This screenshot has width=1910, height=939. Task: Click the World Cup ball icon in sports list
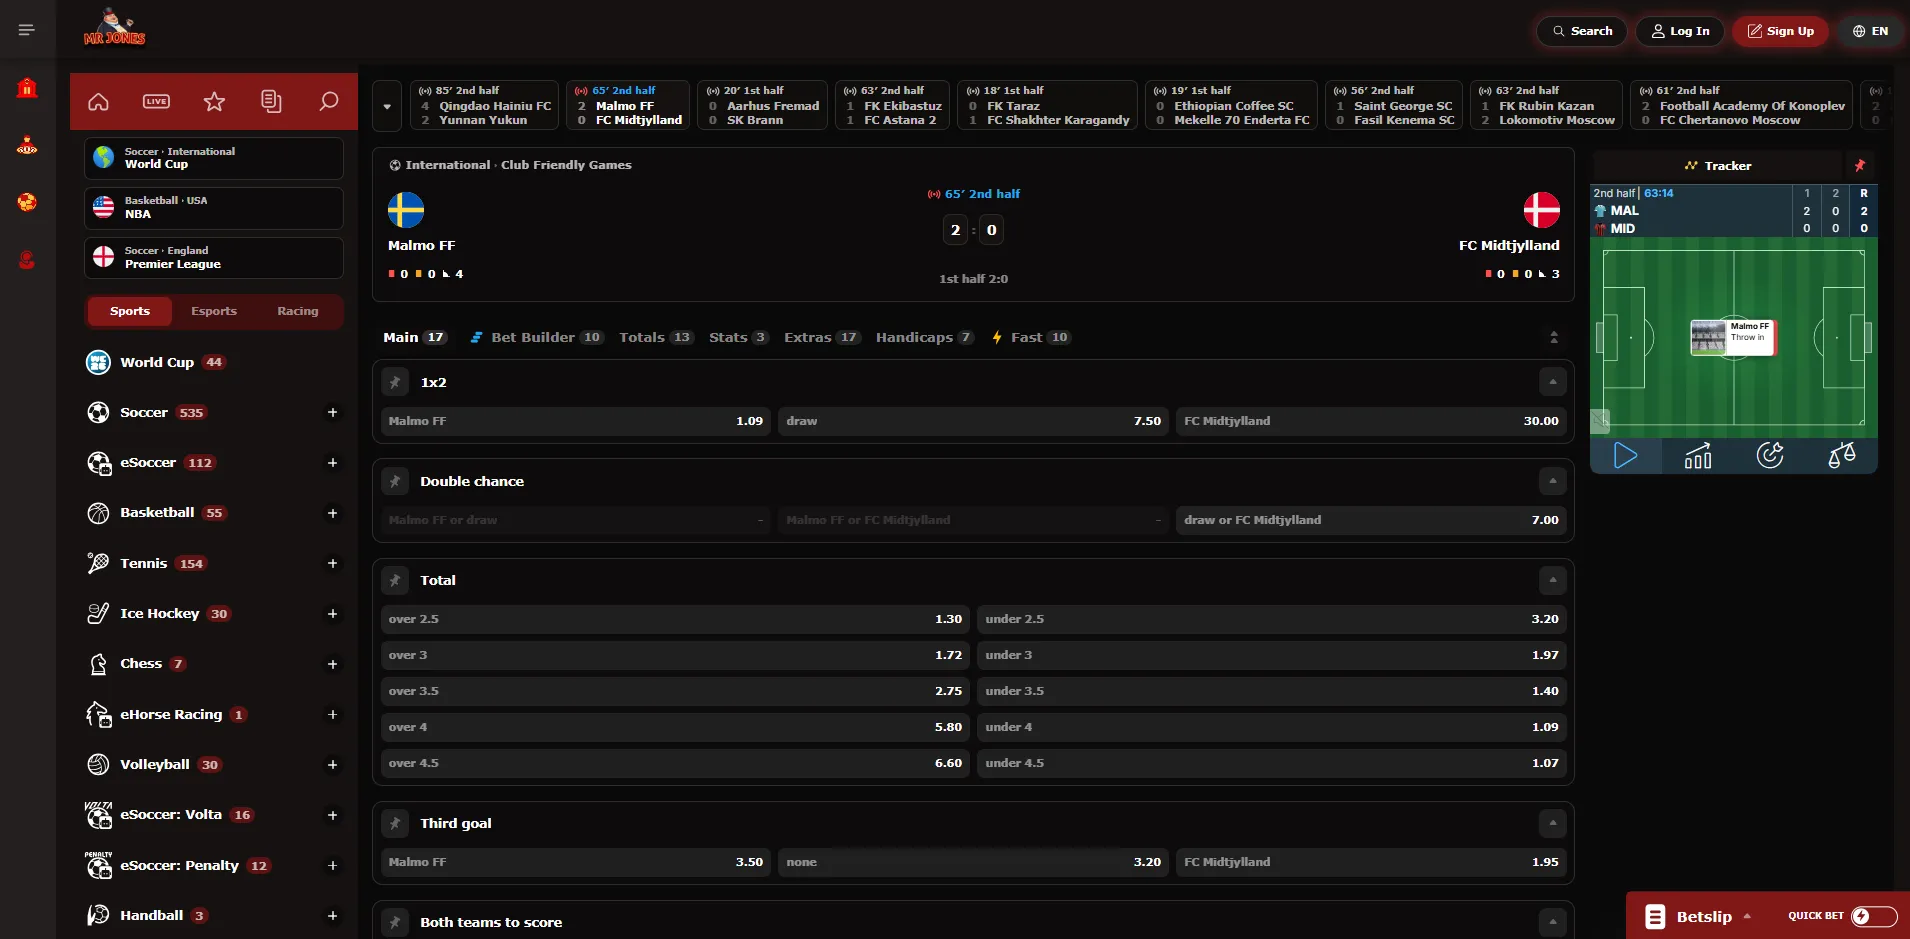(x=98, y=362)
